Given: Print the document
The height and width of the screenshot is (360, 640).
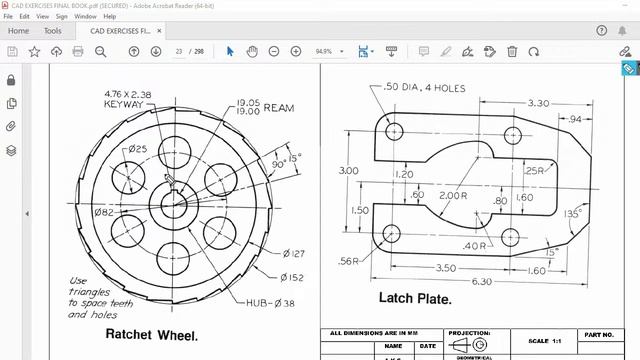Looking at the screenshot, I should click(78, 51).
